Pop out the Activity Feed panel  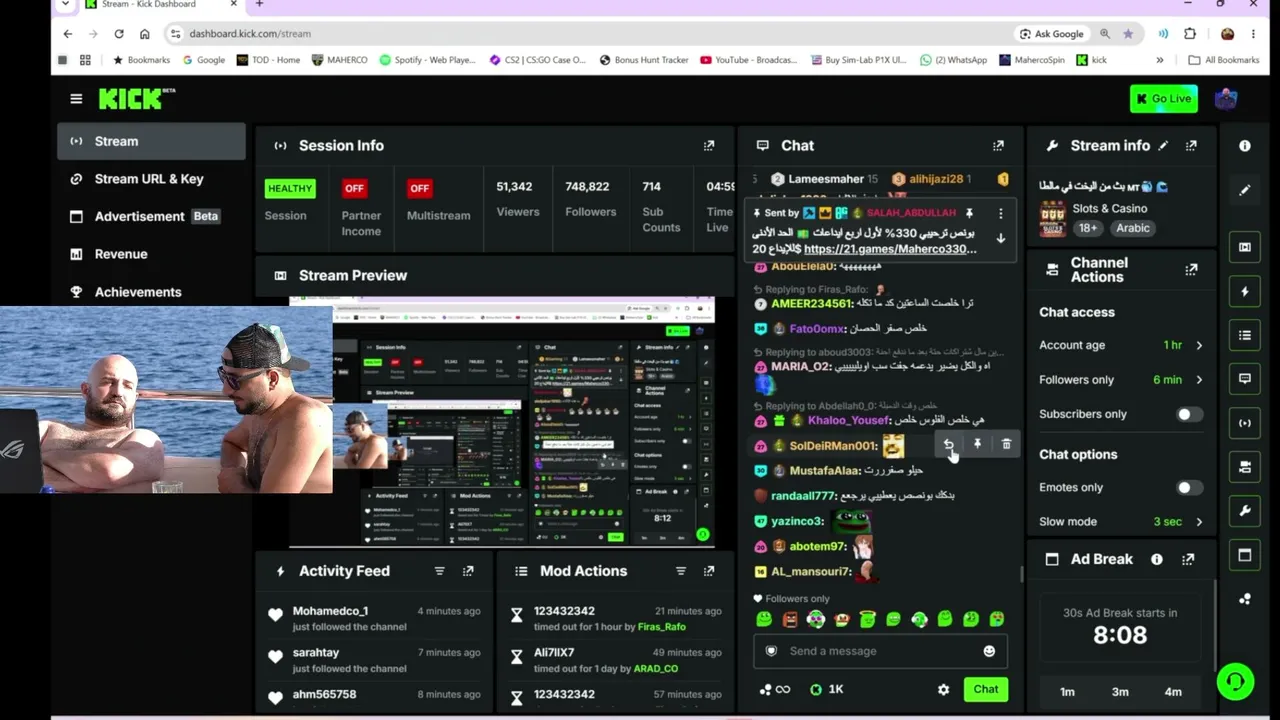tap(468, 571)
